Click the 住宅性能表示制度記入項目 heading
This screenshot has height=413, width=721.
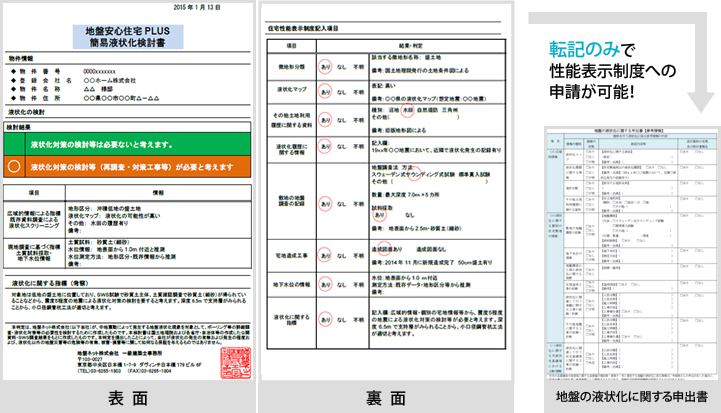(303, 29)
